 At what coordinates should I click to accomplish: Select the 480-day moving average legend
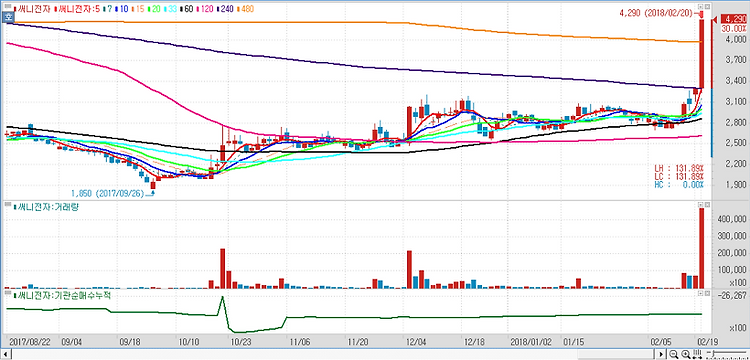point(245,9)
